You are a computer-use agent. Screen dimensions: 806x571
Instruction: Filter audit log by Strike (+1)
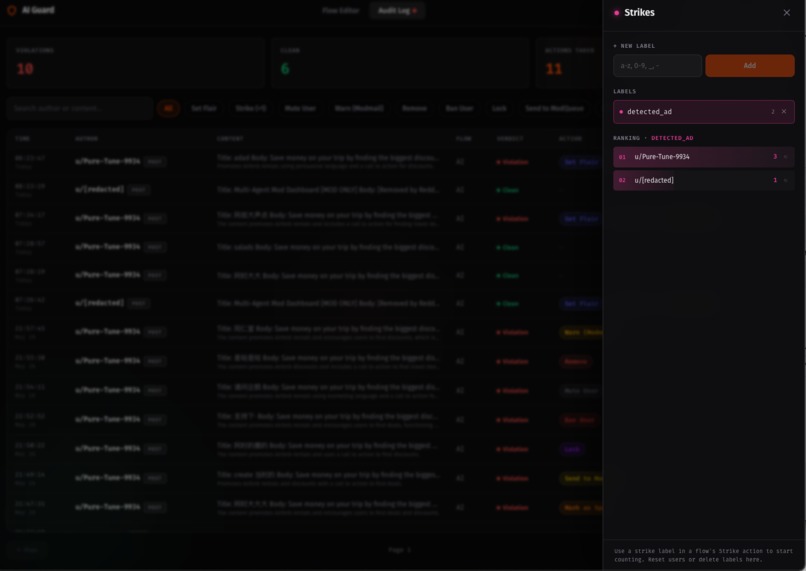tap(251, 108)
